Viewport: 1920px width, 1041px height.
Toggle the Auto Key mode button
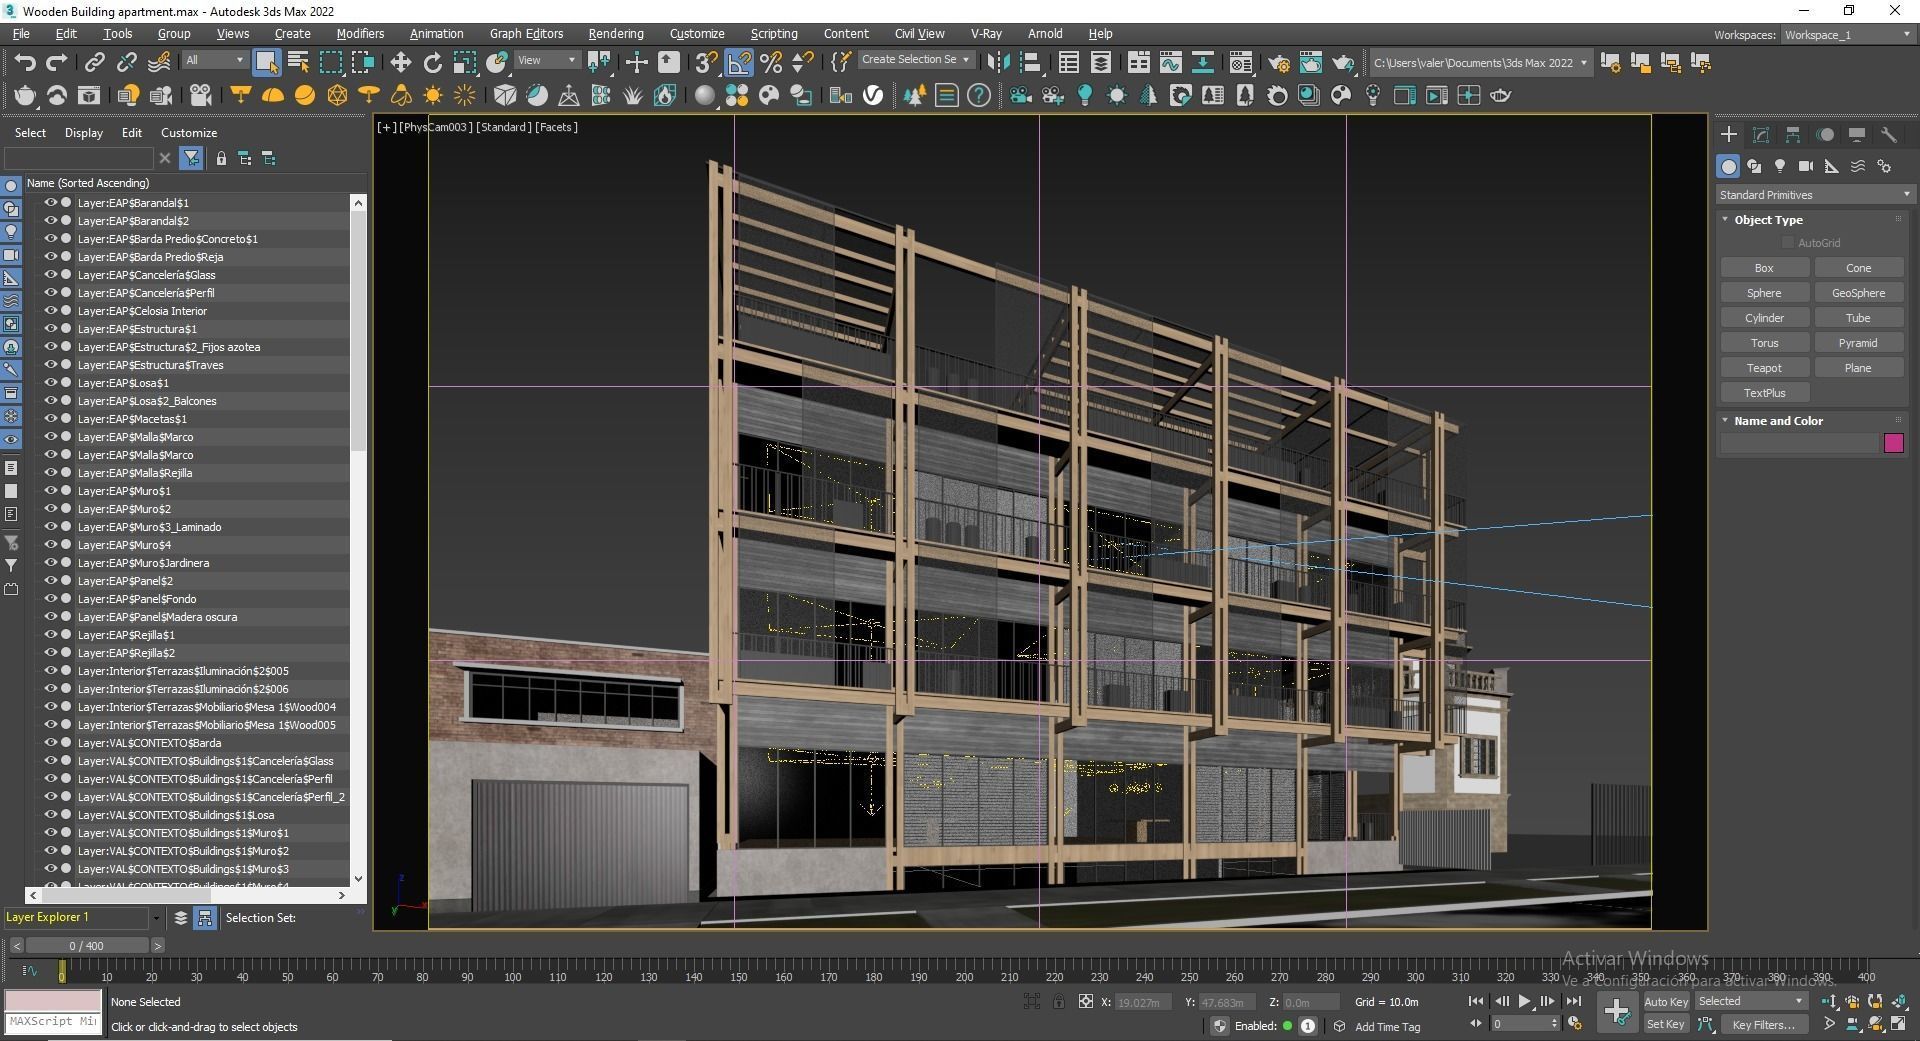[x=1665, y=1001]
